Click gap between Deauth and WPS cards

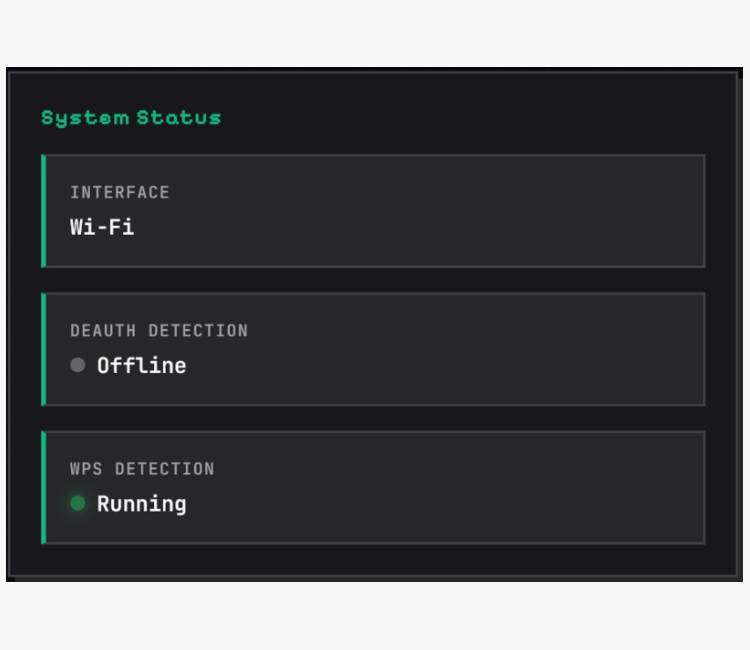[x=372, y=418]
